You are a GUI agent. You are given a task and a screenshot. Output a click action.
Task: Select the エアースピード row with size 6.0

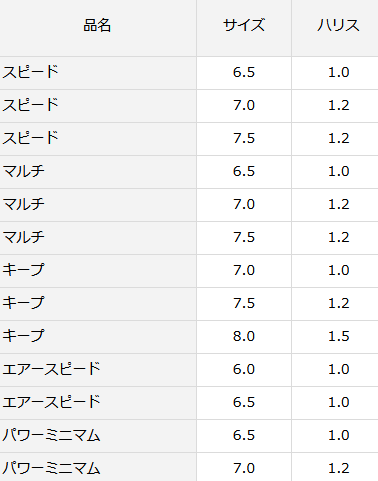pyautogui.click(x=189, y=370)
